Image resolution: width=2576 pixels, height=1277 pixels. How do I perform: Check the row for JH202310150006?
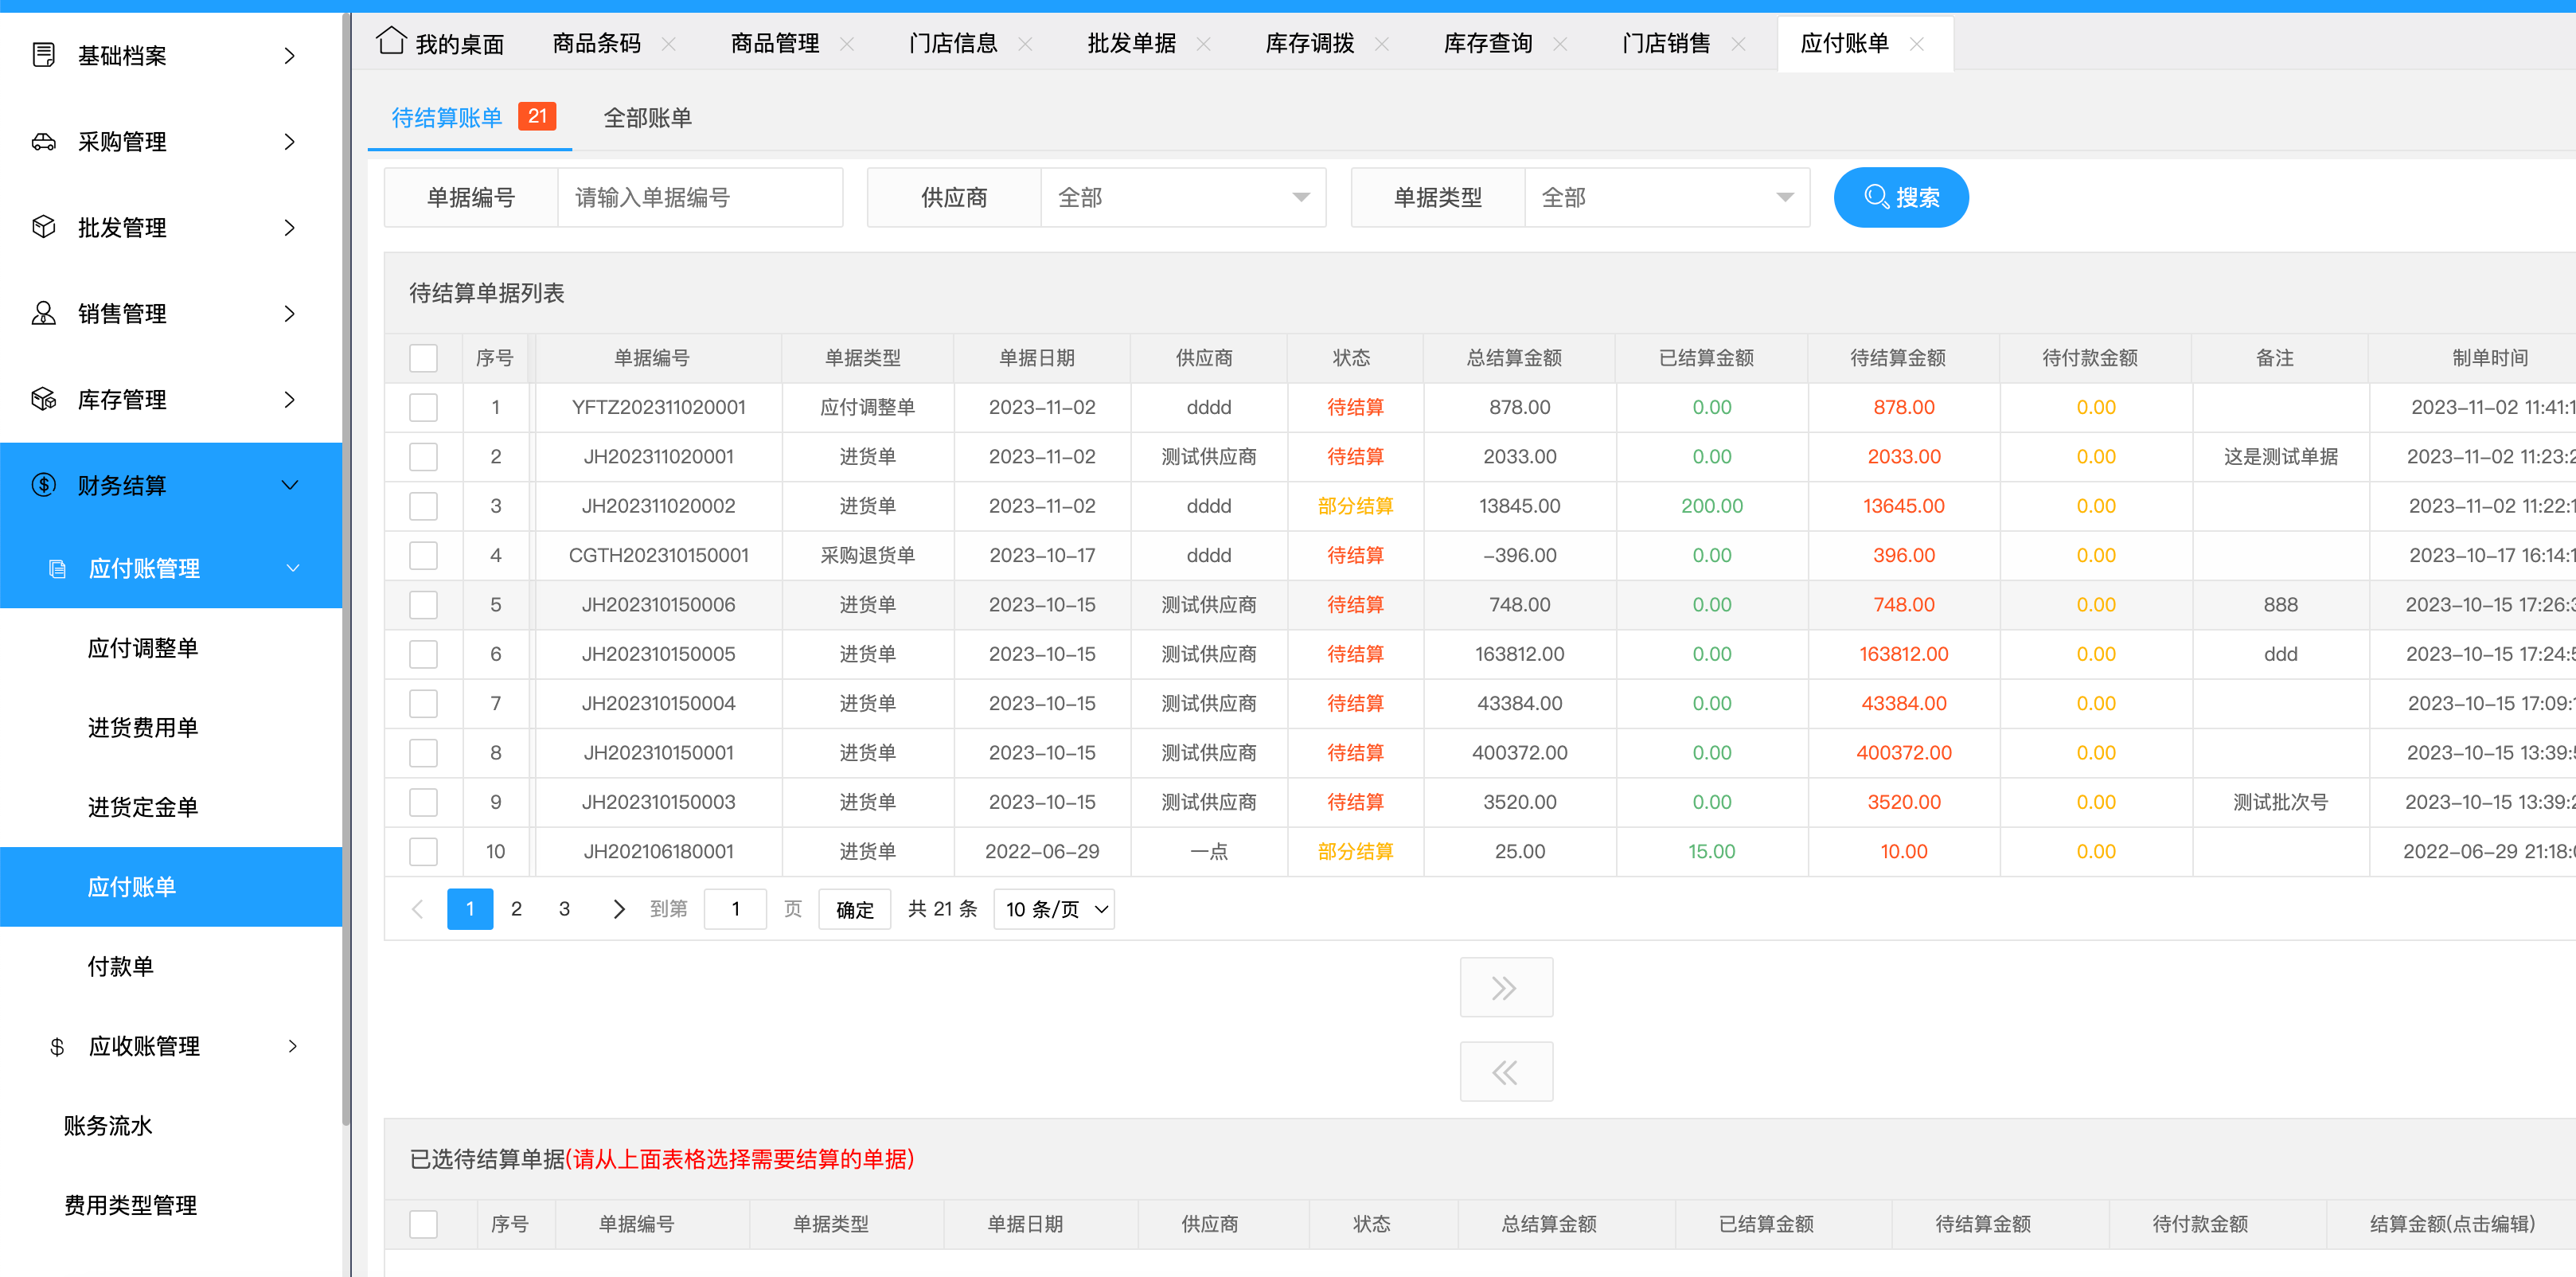[424, 605]
